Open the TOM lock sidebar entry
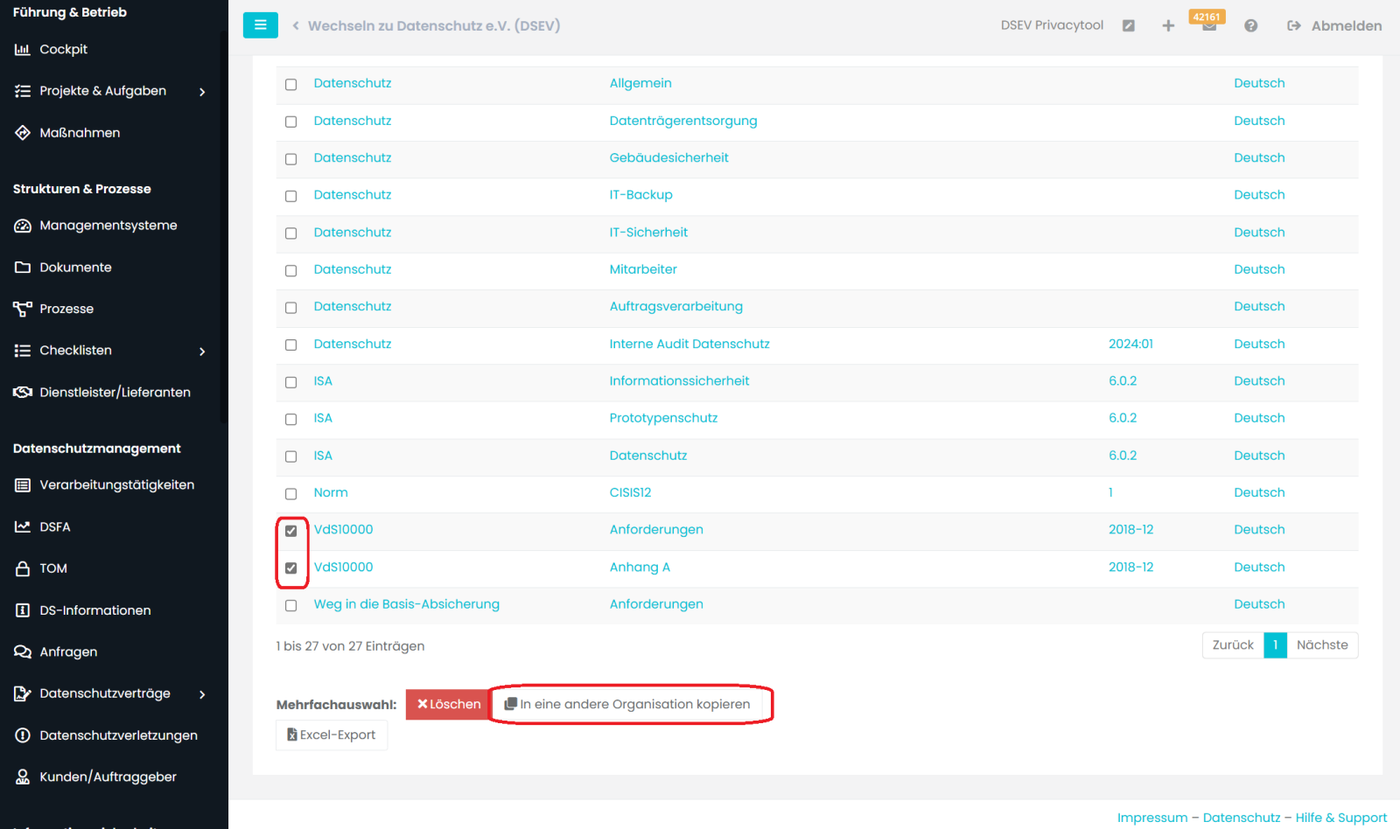 point(53,568)
